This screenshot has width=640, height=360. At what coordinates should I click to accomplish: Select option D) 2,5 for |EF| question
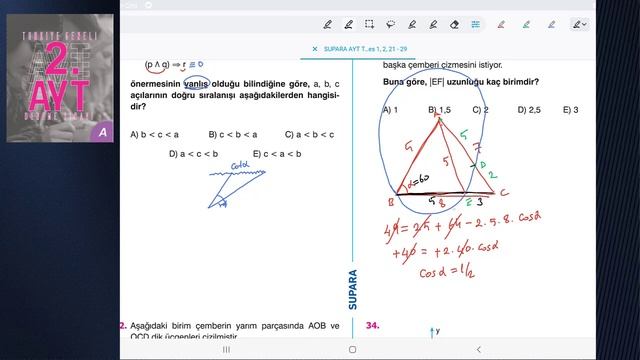pos(529,110)
